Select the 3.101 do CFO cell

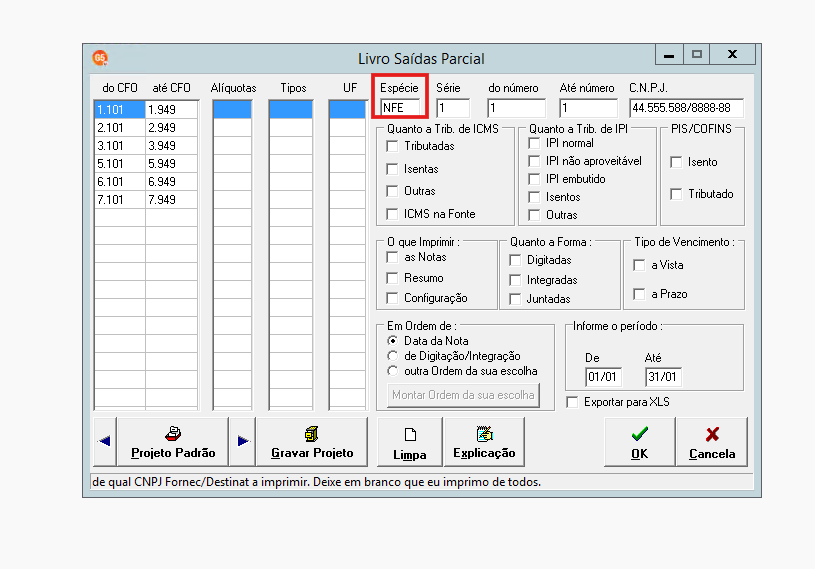pyautogui.click(x=120, y=146)
